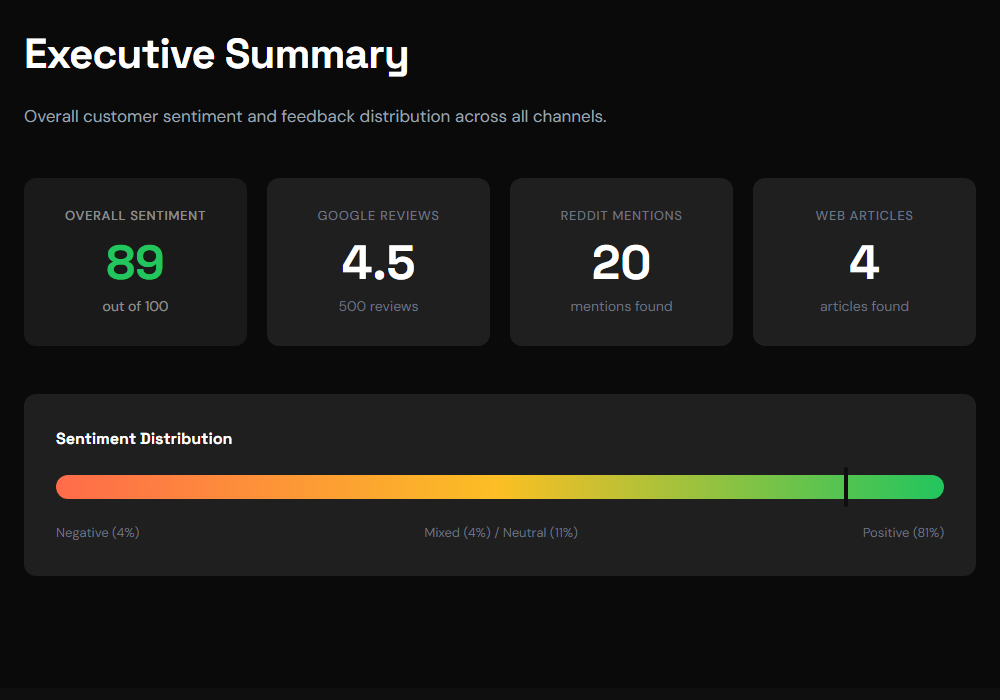Click the overall feedback description line
Image resolution: width=1000 pixels, height=700 pixels.
pos(314,116)
